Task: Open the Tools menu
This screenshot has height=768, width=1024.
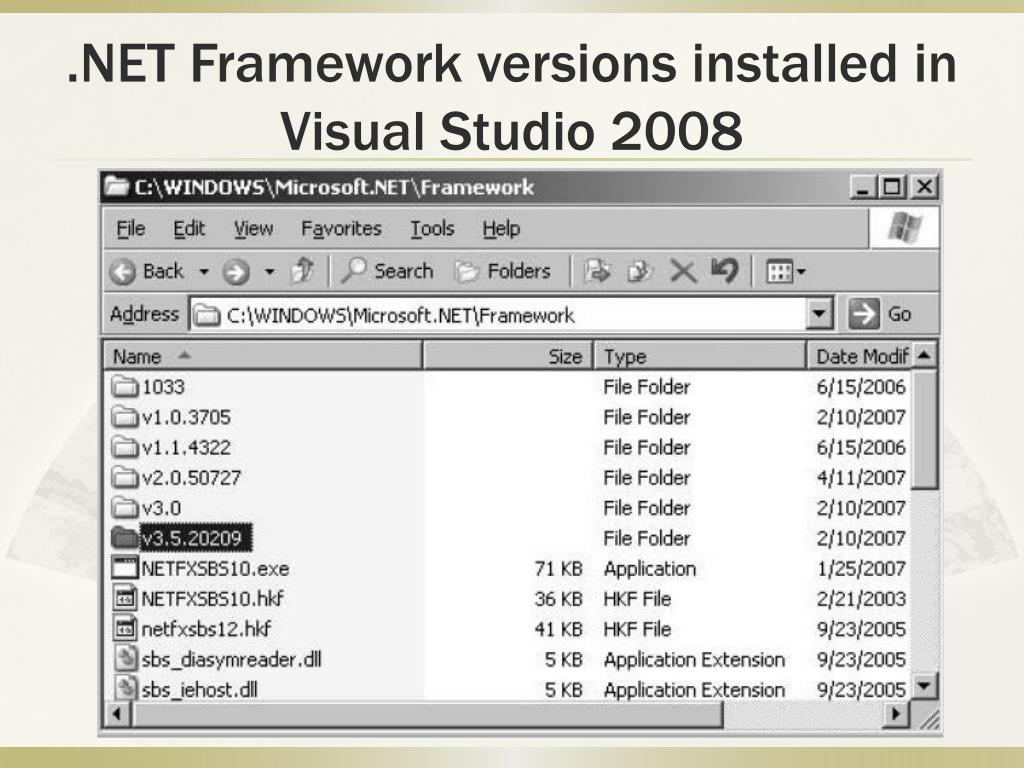Action: pos(432,229)
